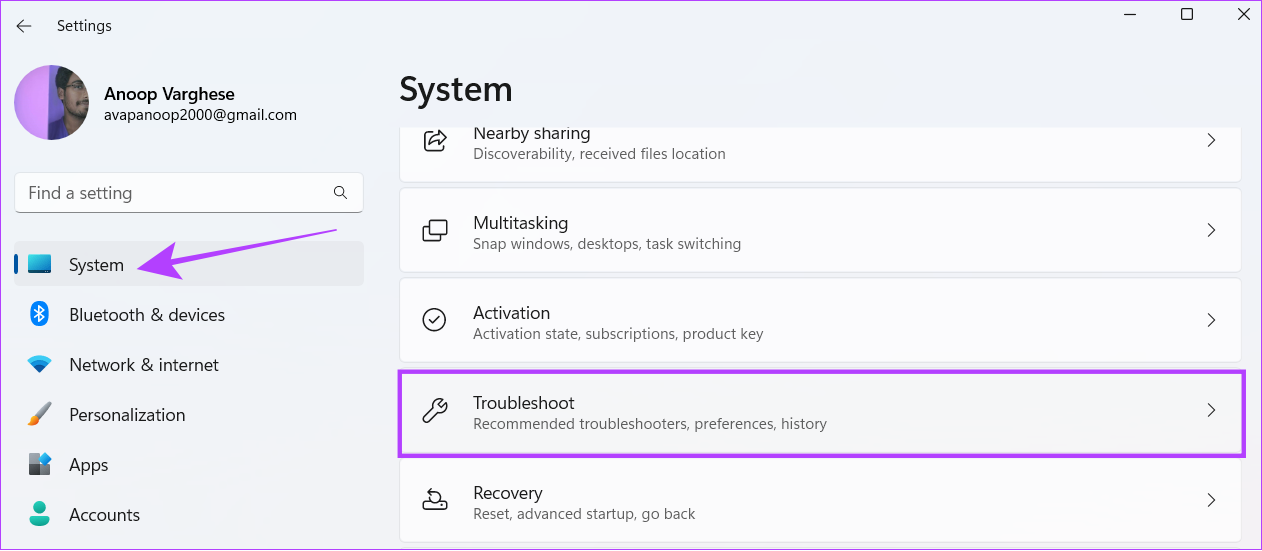The height and width of the screenshot is (551, 1262).
Task: Click the Troubleshoot wrench icon
Action: pos(435,410)
